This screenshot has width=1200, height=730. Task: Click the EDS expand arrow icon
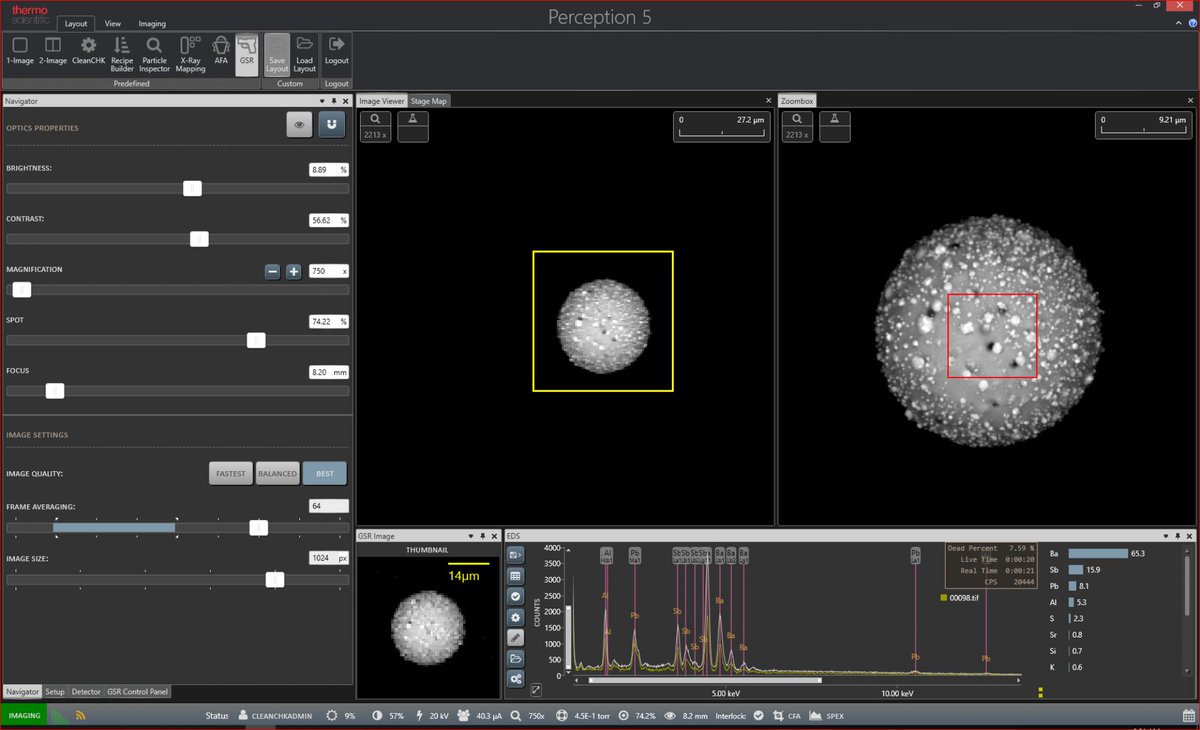535,689
